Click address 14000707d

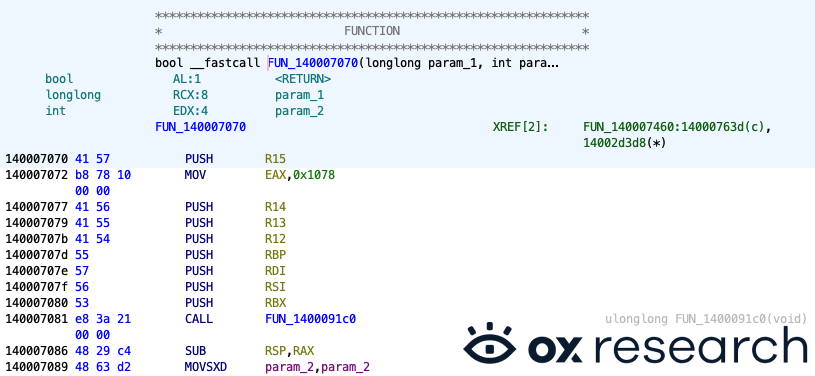point(37,255)
